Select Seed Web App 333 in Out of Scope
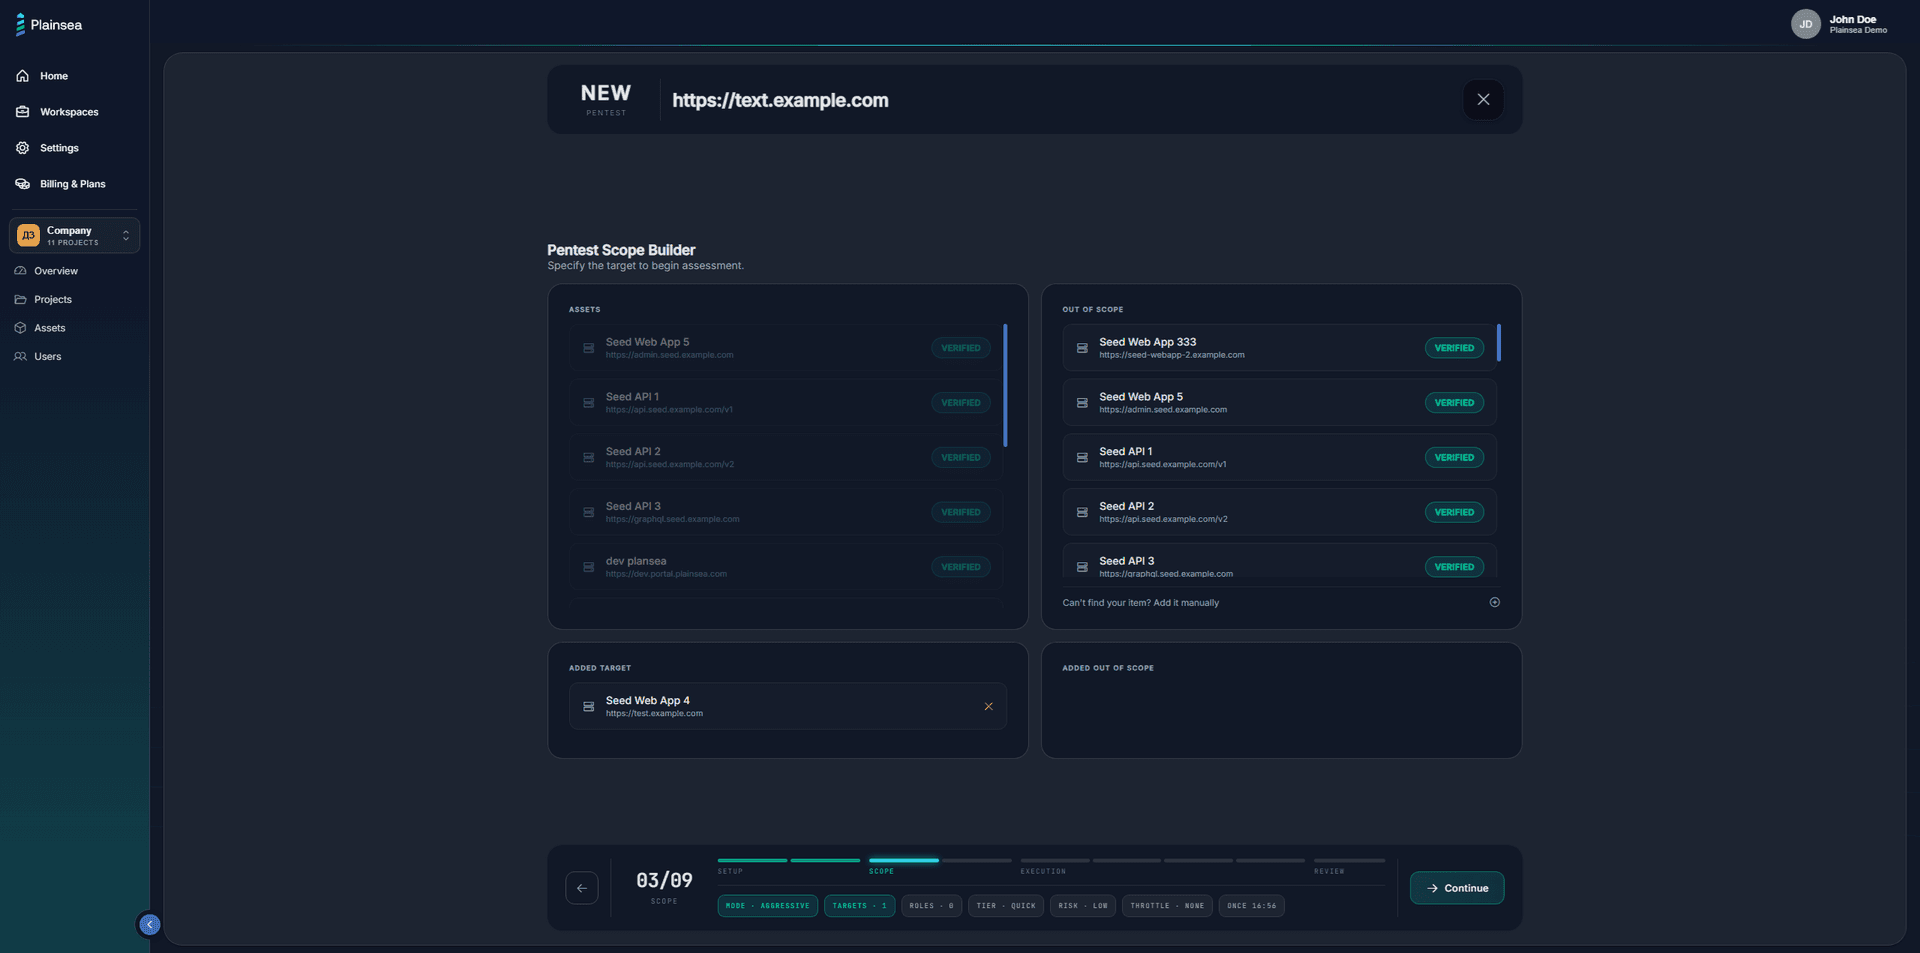This screenshot has height=953, width=1920. tap(1280, 348)
